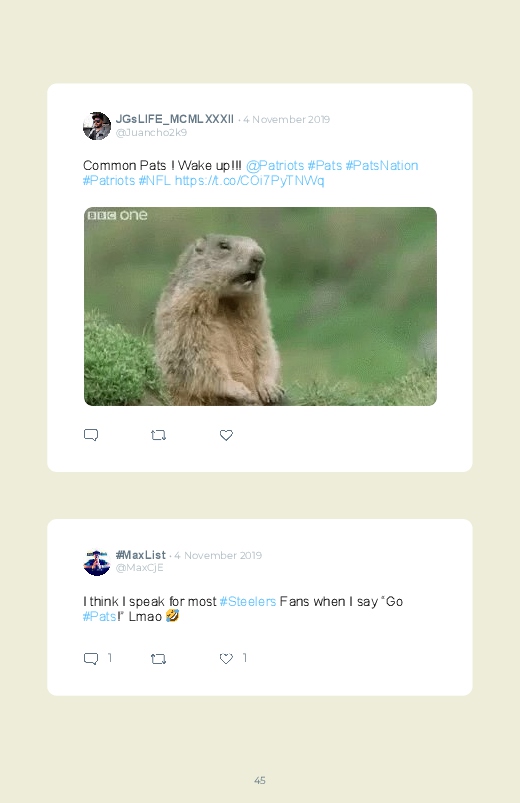Viewport: 520px width, 803px height.
Task: Open JGsLIFE_MCMLXXXII profile avatar
Action: coord(97,126)
